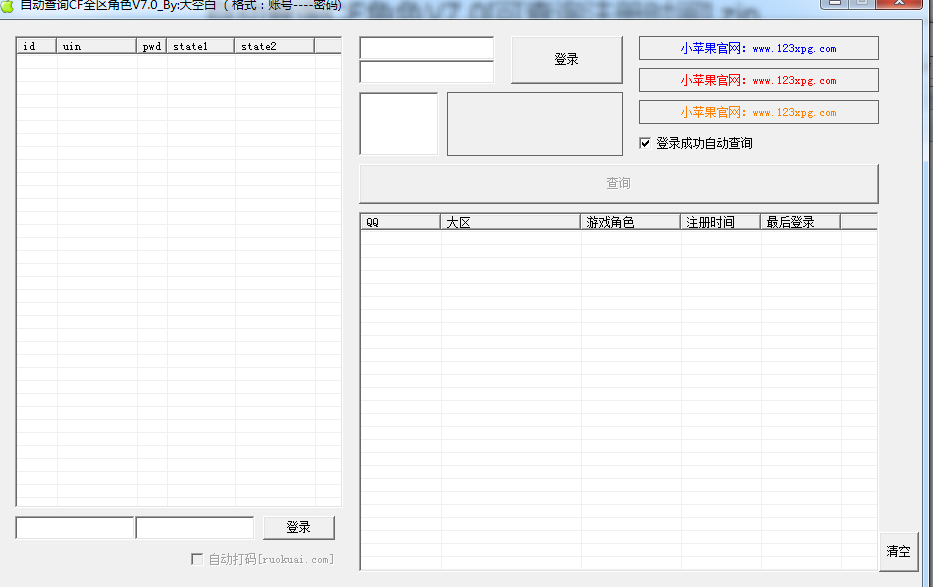Screen dimensions: 933x587
Task: Click the 大区 column header
Action: point(511,222)
